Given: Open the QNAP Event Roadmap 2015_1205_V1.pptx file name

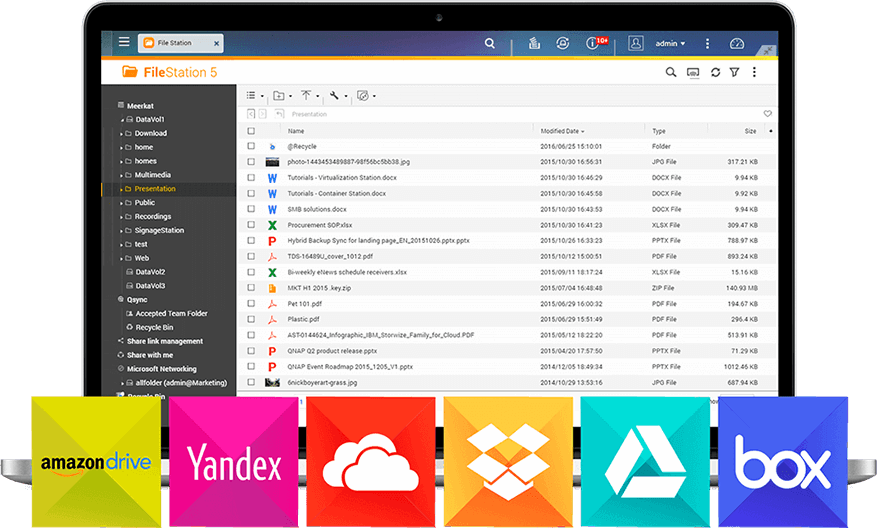Looking at the screenshot, I should 350,367.
